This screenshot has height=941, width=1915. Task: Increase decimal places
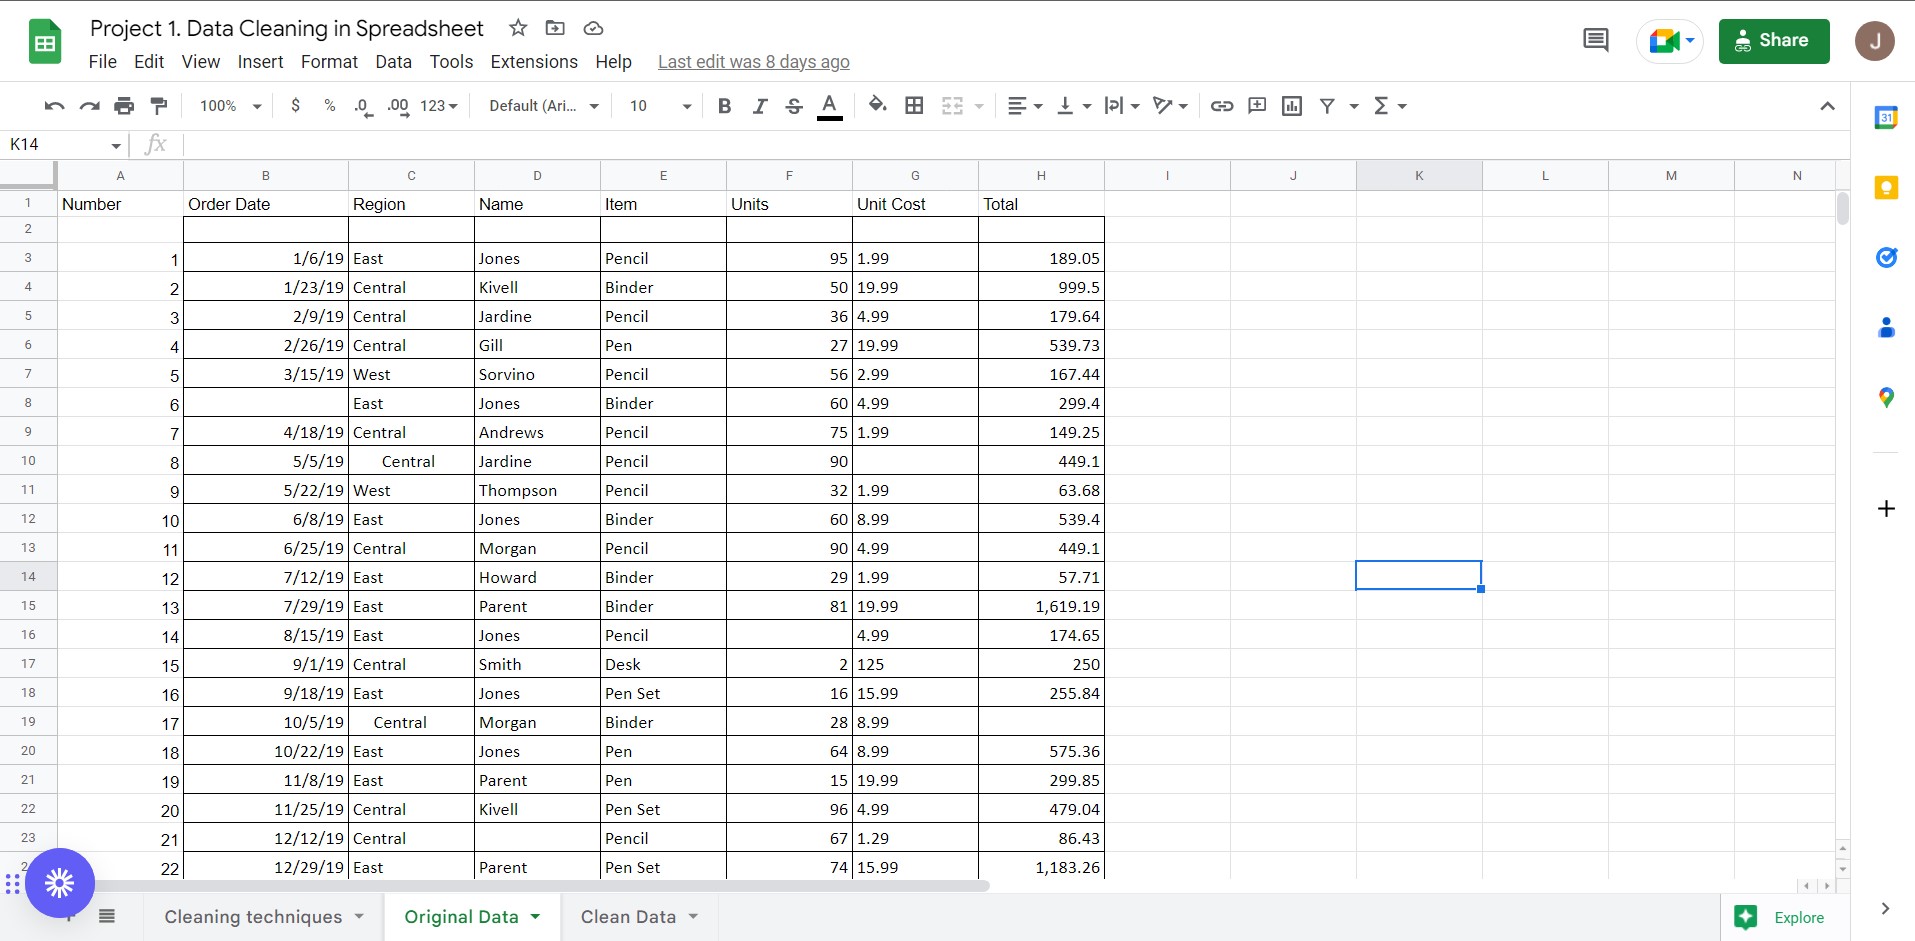click(398, 106)
